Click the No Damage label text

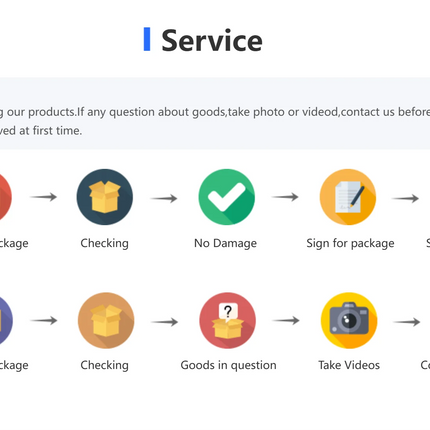click(225, 243)
